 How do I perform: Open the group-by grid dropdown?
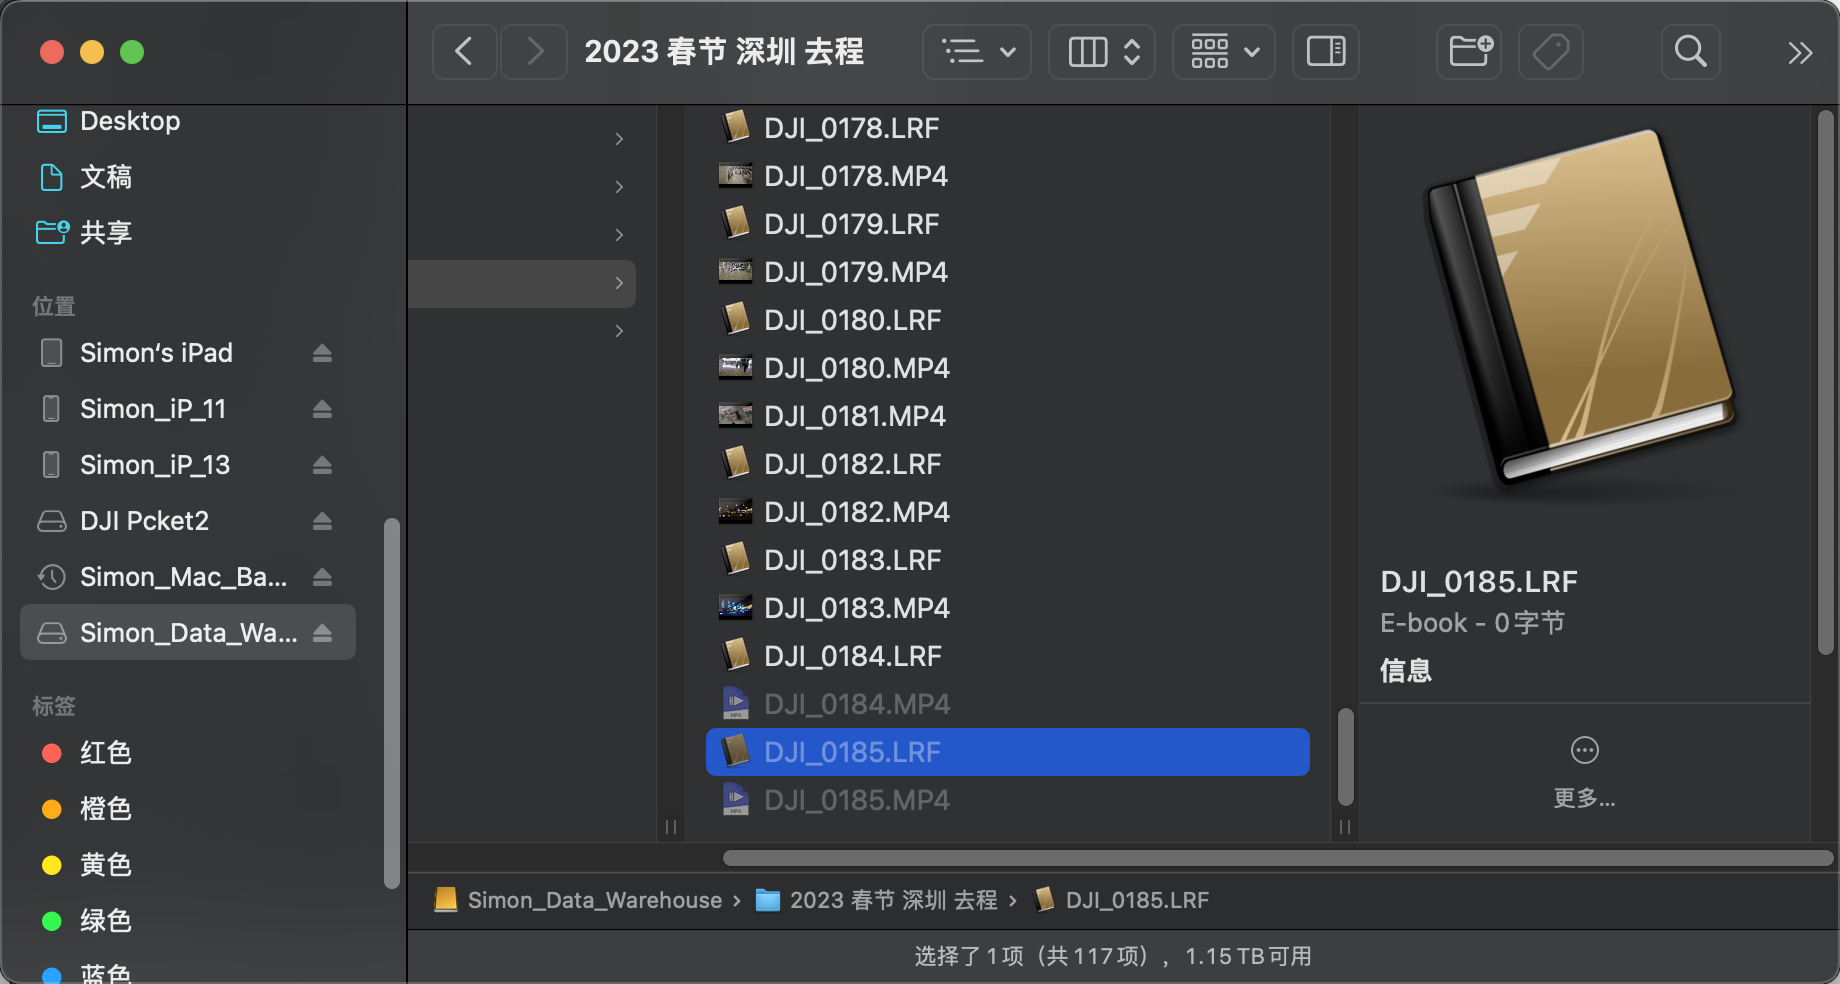1224,52
